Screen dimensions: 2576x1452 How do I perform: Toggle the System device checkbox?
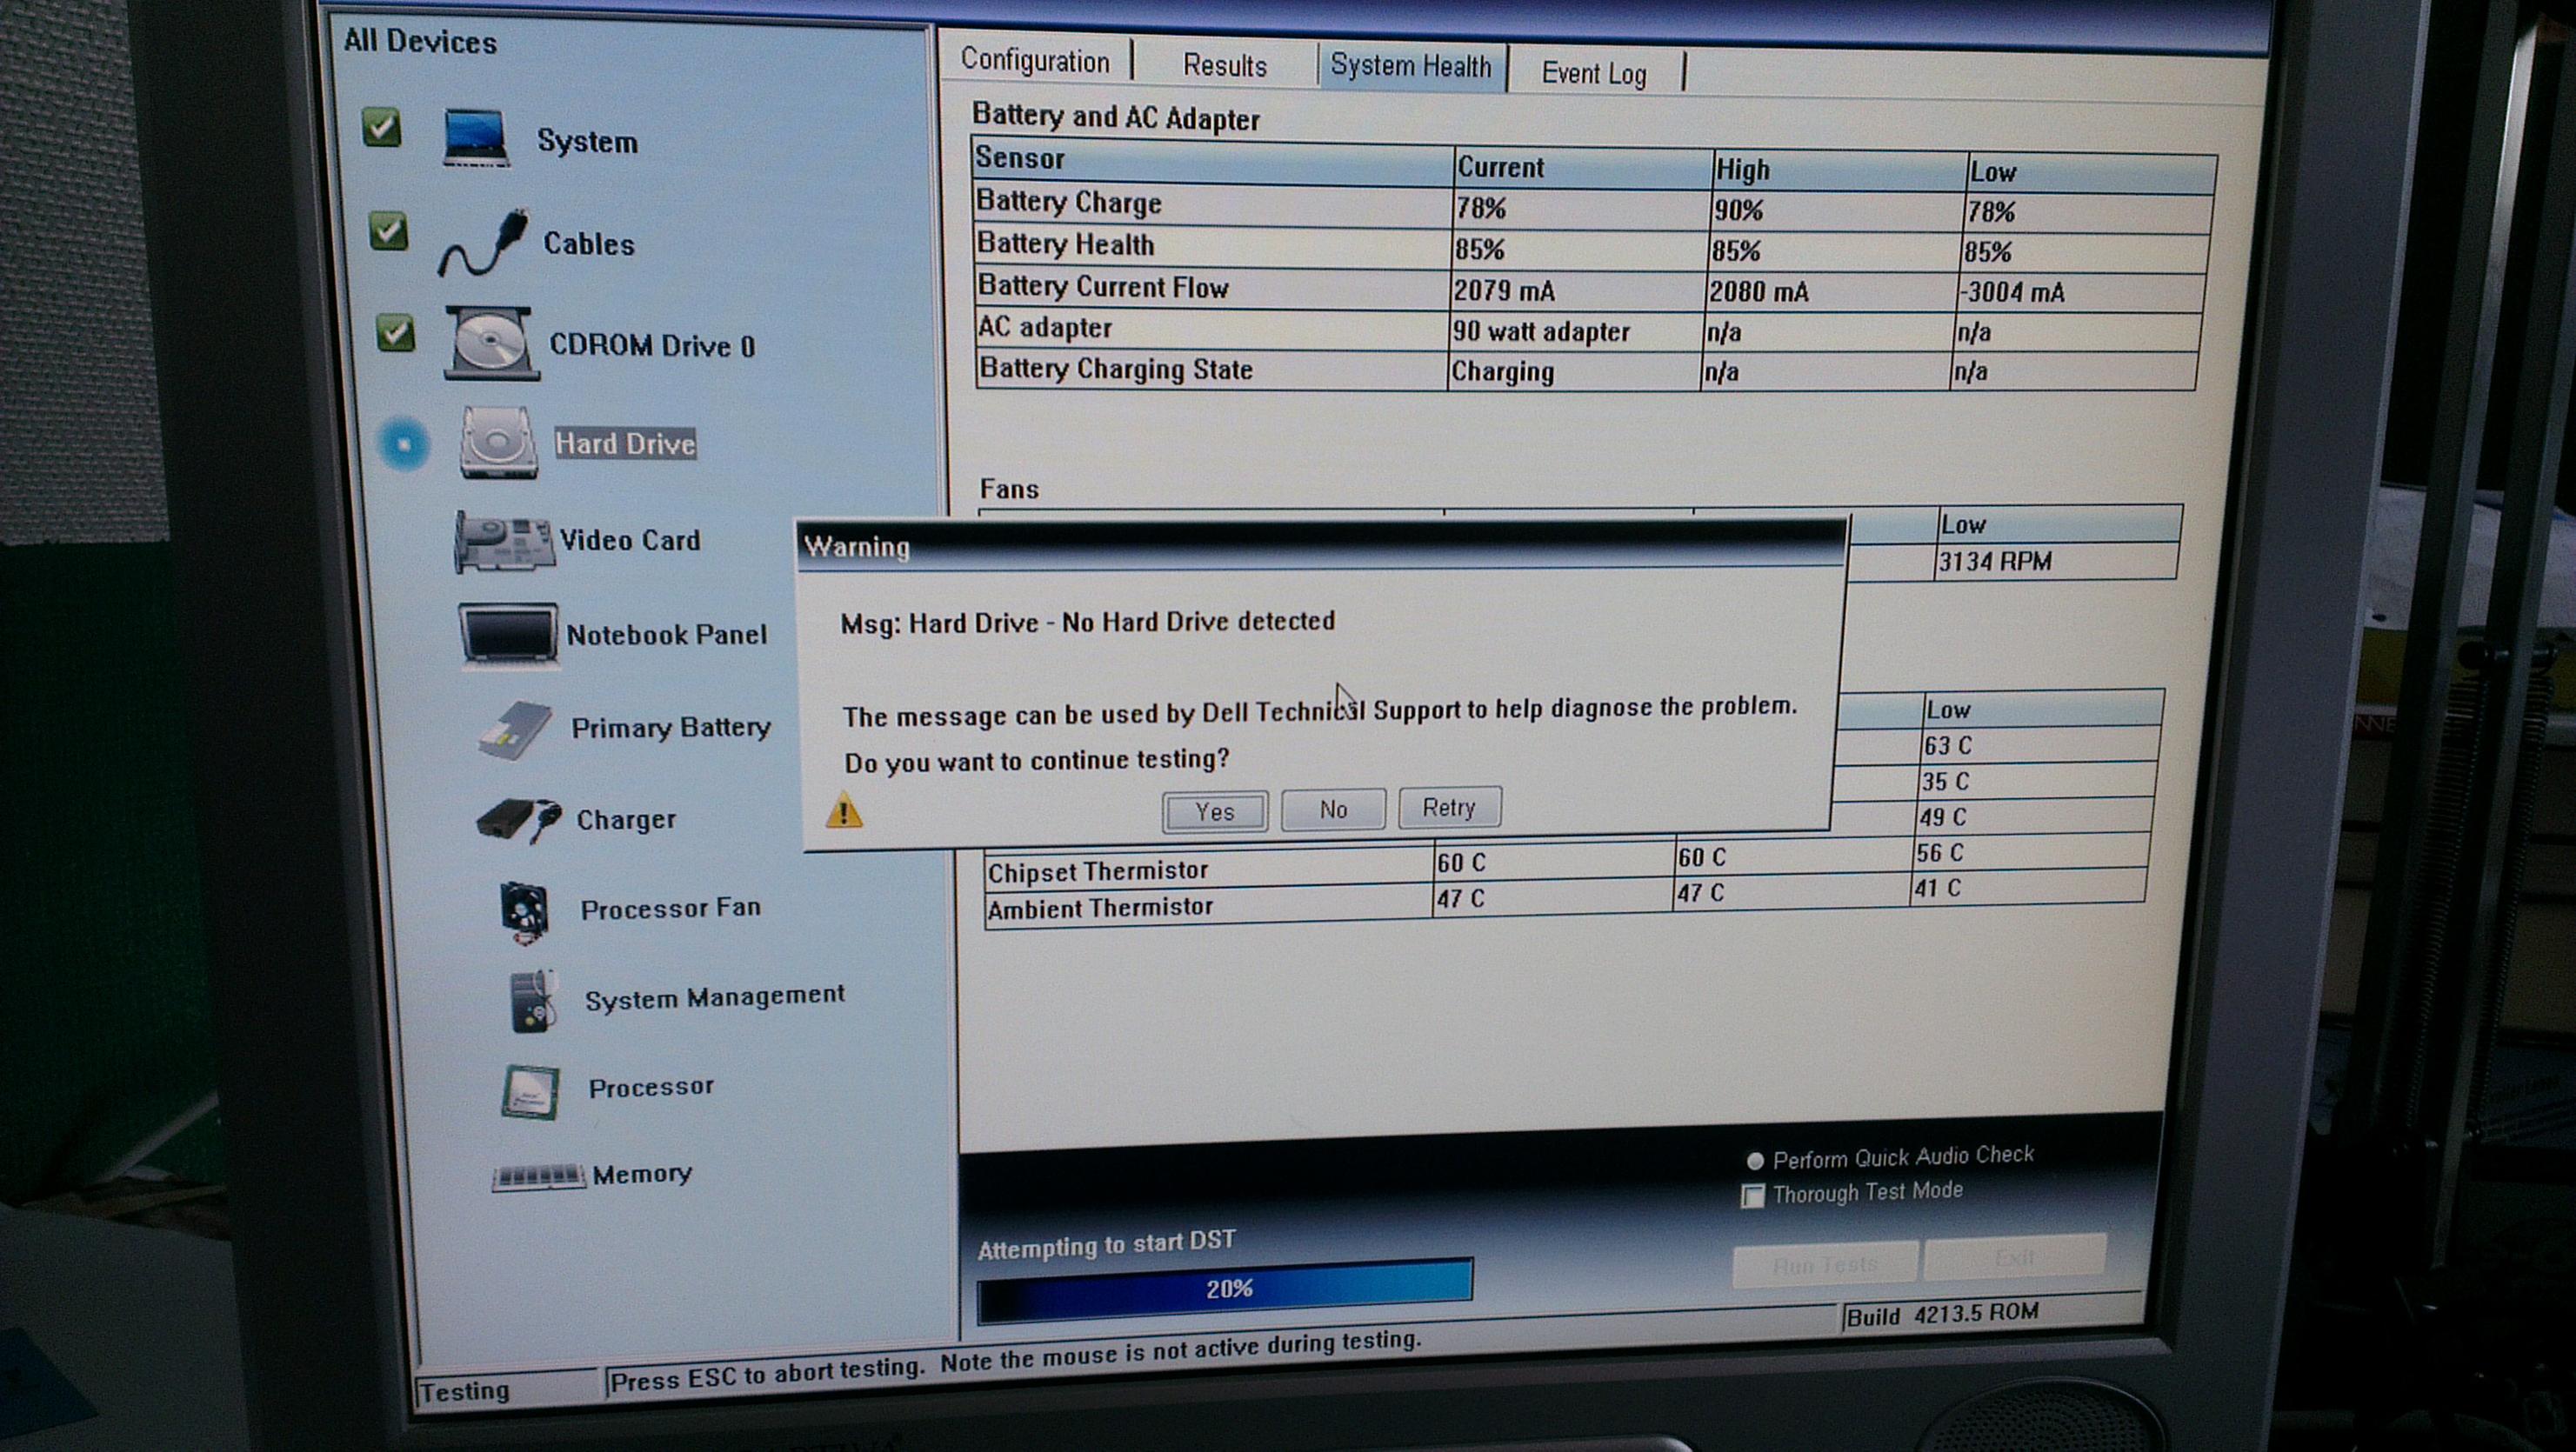coord(382,127)
